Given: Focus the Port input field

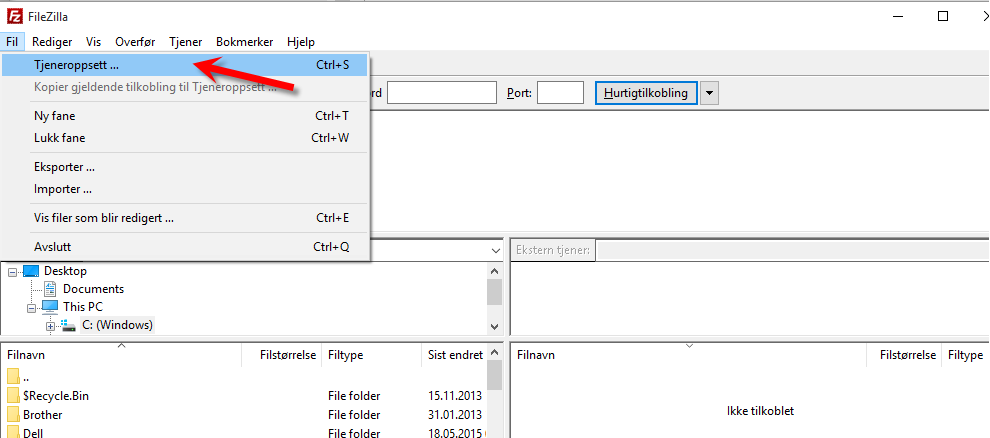Looking at the screenshot, I should coord(560,93).
